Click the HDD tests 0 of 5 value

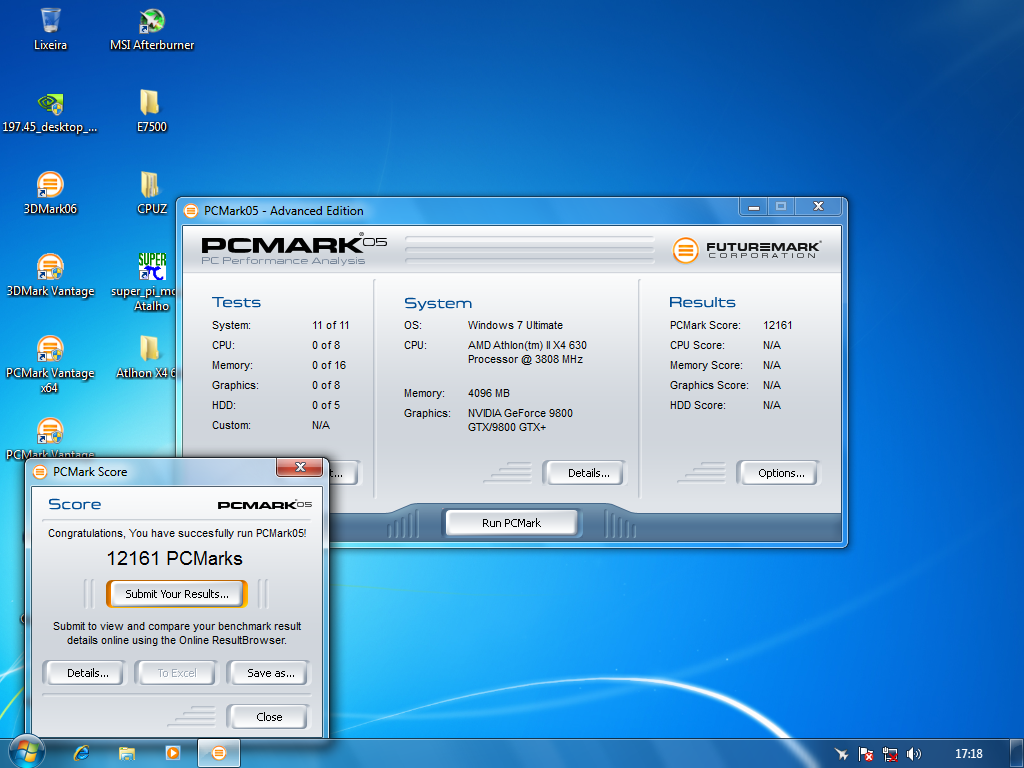pos(326,405)
